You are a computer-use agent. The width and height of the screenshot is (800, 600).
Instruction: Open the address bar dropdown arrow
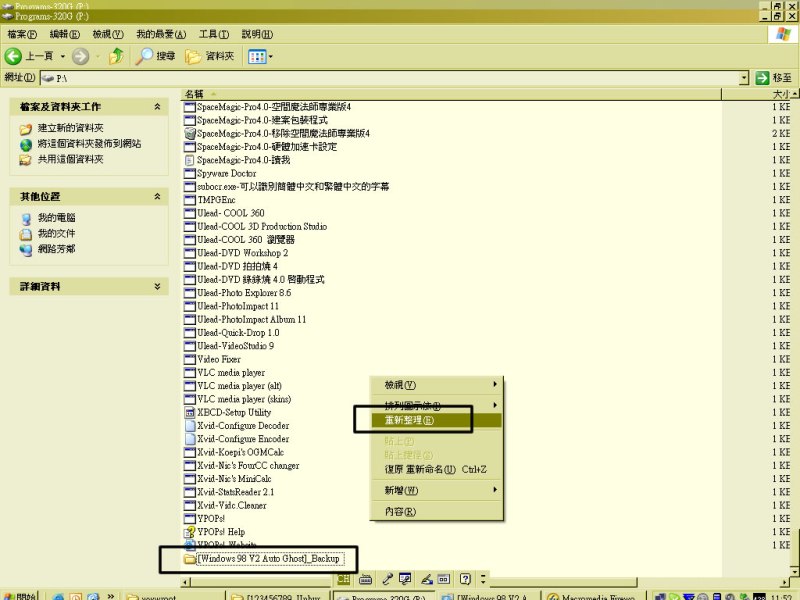pos(744,78)
